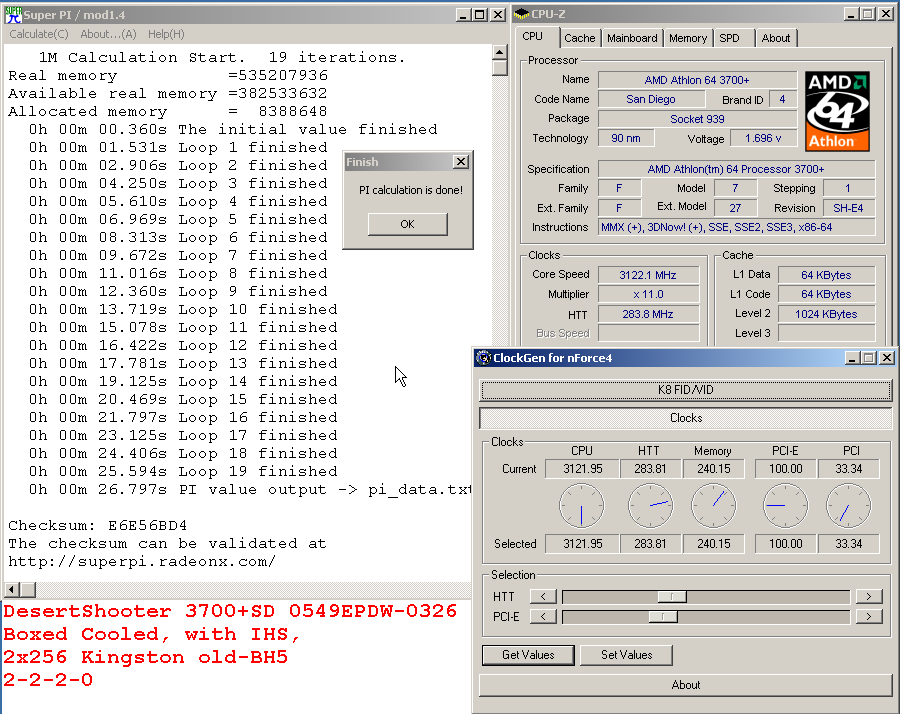
Task: Click the ClockGen title bar icon
Action: coord(483,358)
